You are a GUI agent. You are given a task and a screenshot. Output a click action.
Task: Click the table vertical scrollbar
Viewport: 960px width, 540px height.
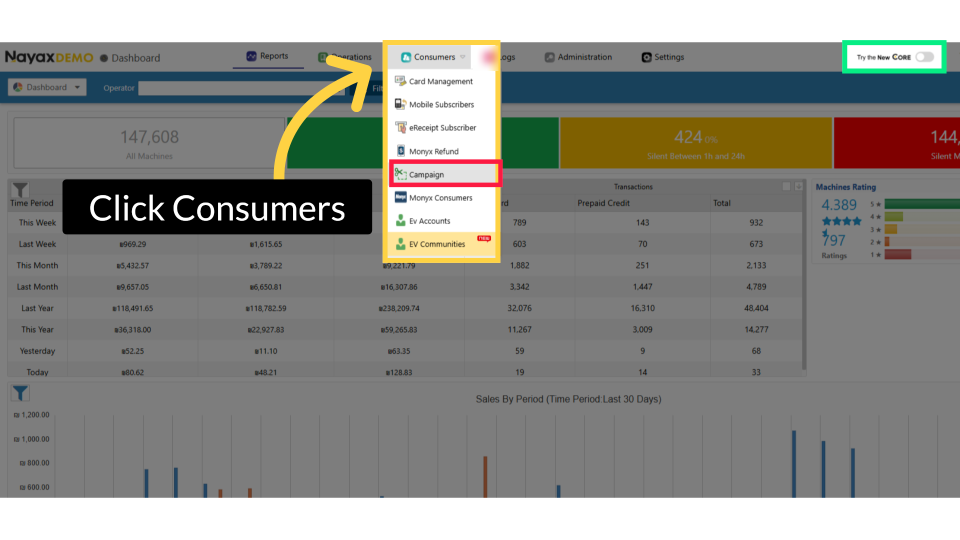[x=803, y=276]
